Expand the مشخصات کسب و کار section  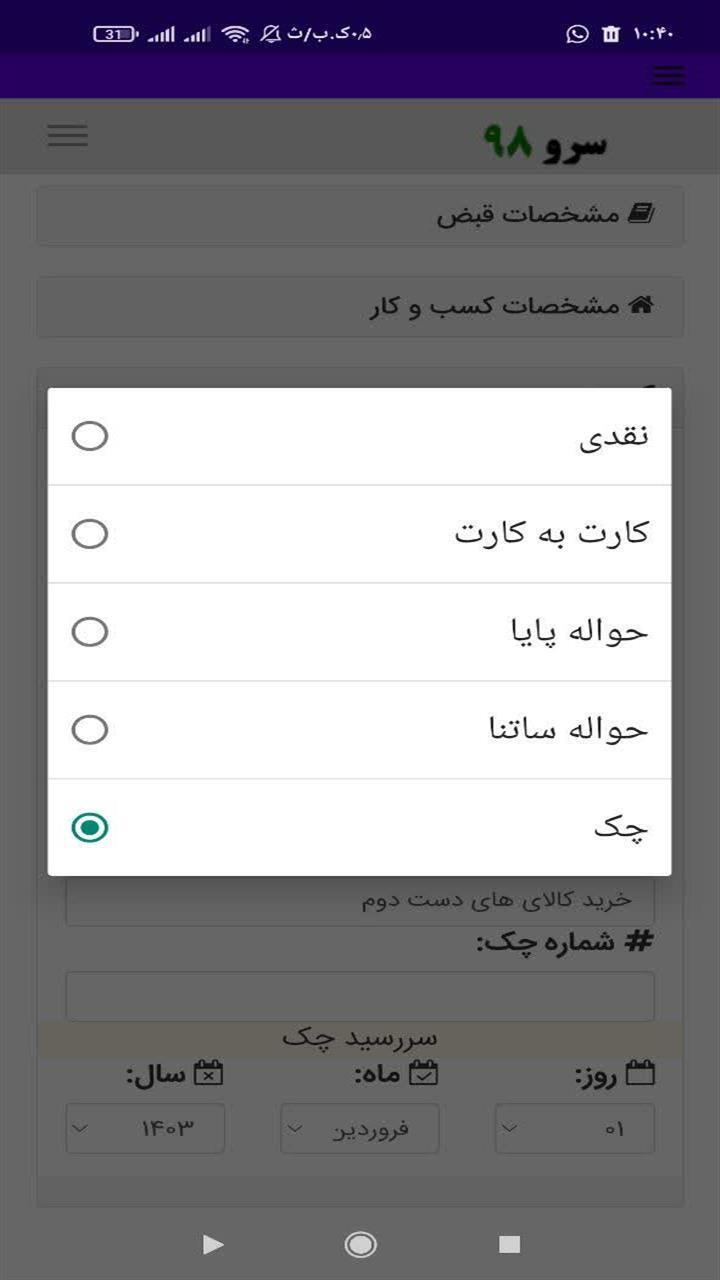(360, 307)
